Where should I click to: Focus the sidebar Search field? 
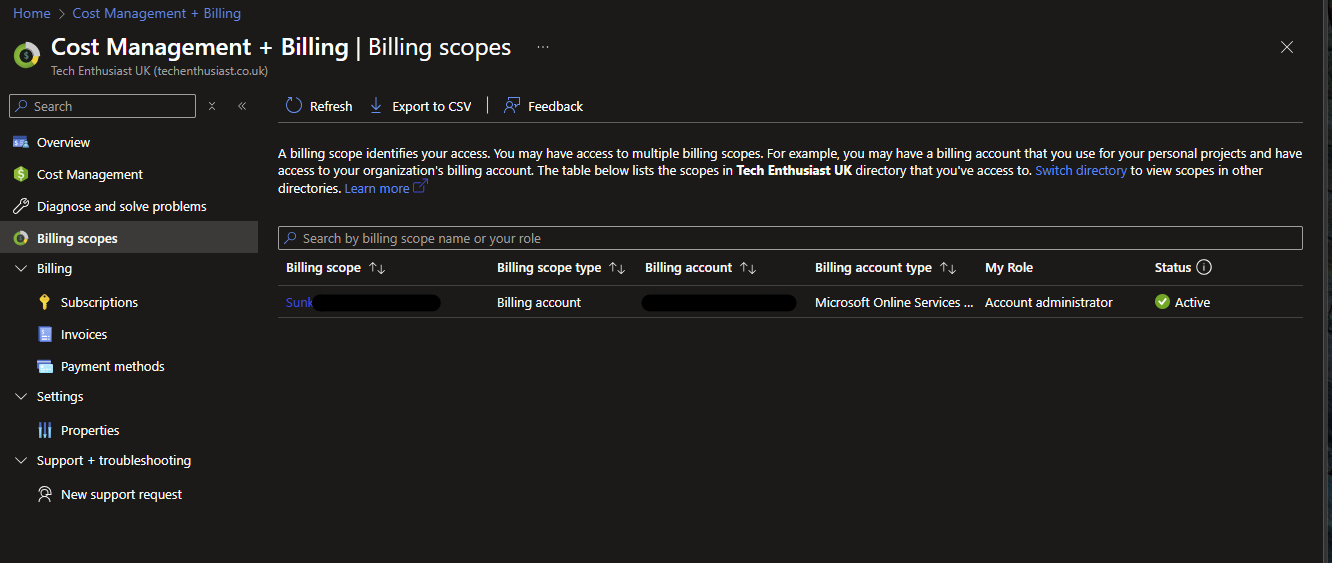(102, 106)
